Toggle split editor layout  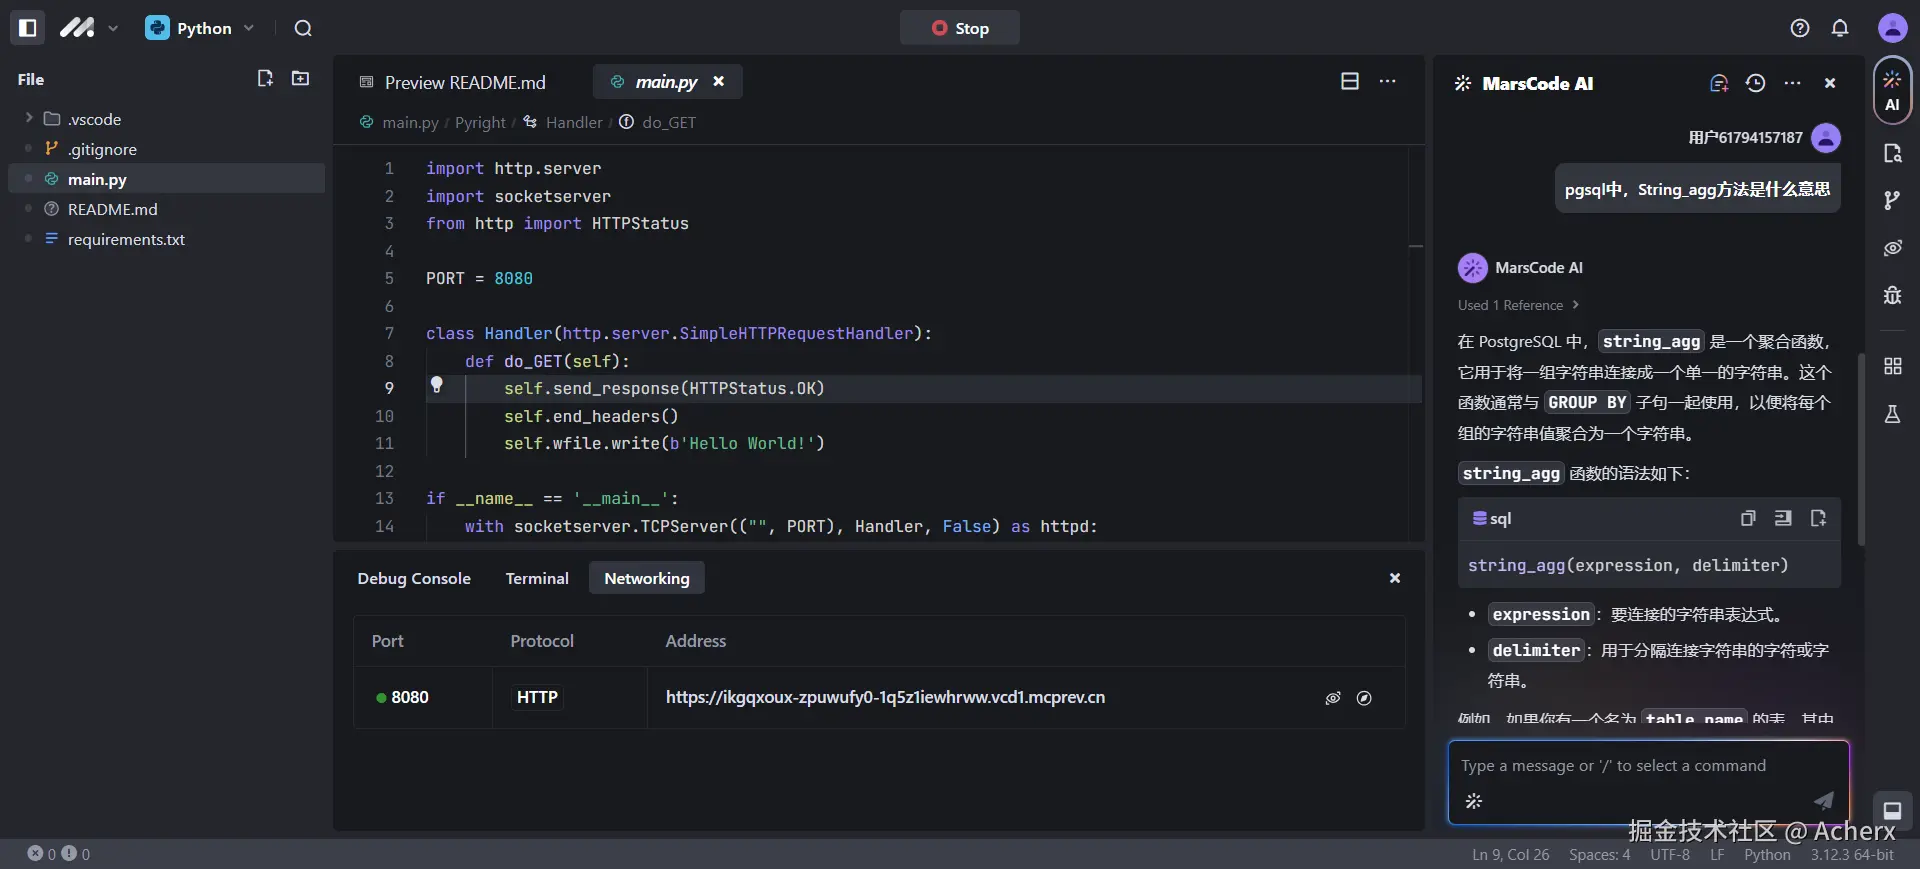pos(1350,81)
